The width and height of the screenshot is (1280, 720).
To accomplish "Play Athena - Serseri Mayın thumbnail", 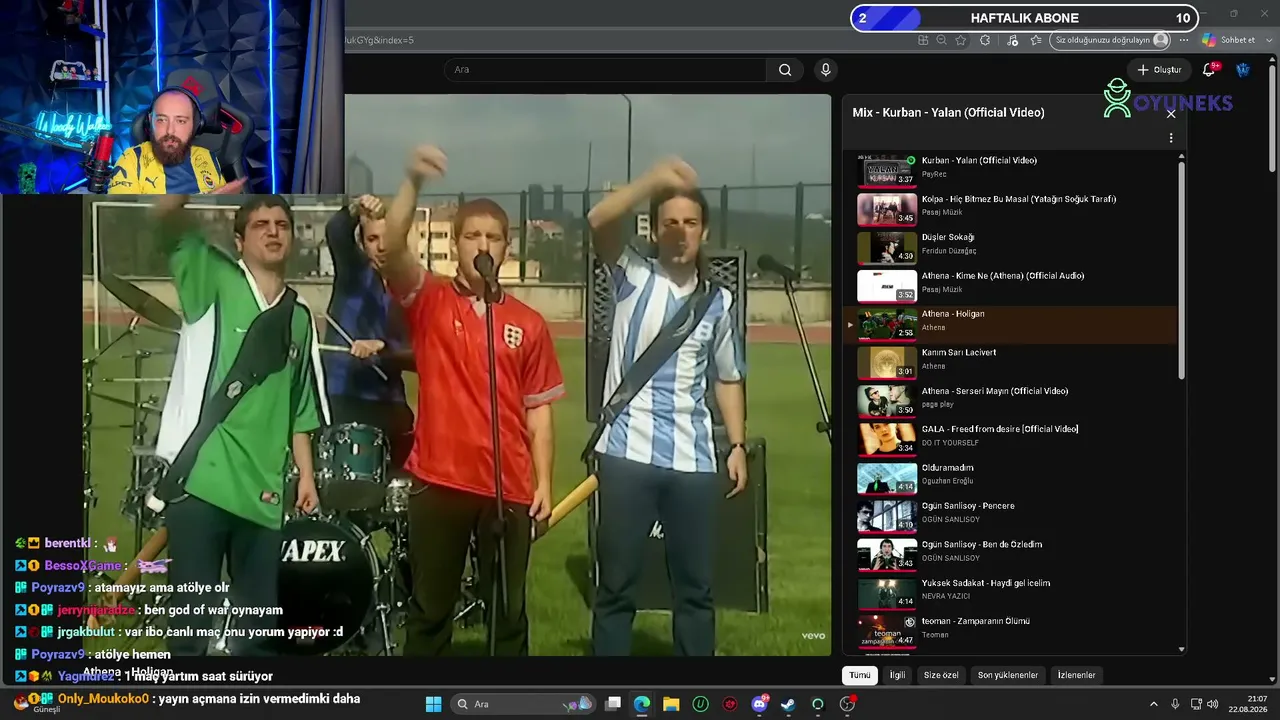I will point(887,401).
